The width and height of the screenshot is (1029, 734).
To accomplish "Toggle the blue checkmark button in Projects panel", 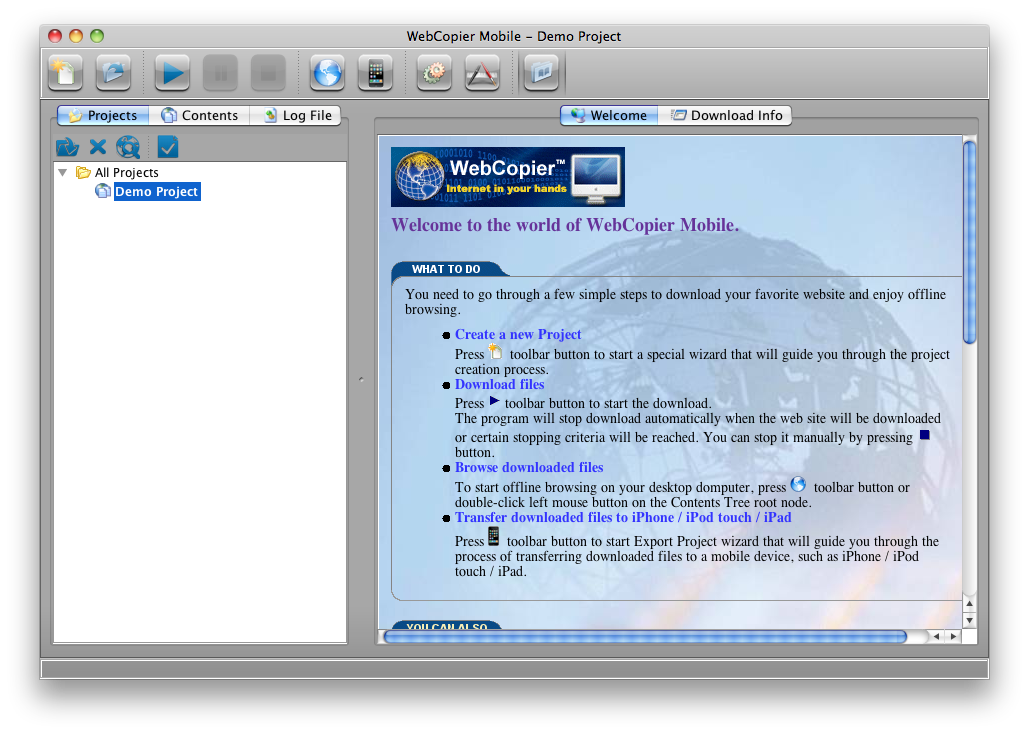I will [x=168, y=147].
